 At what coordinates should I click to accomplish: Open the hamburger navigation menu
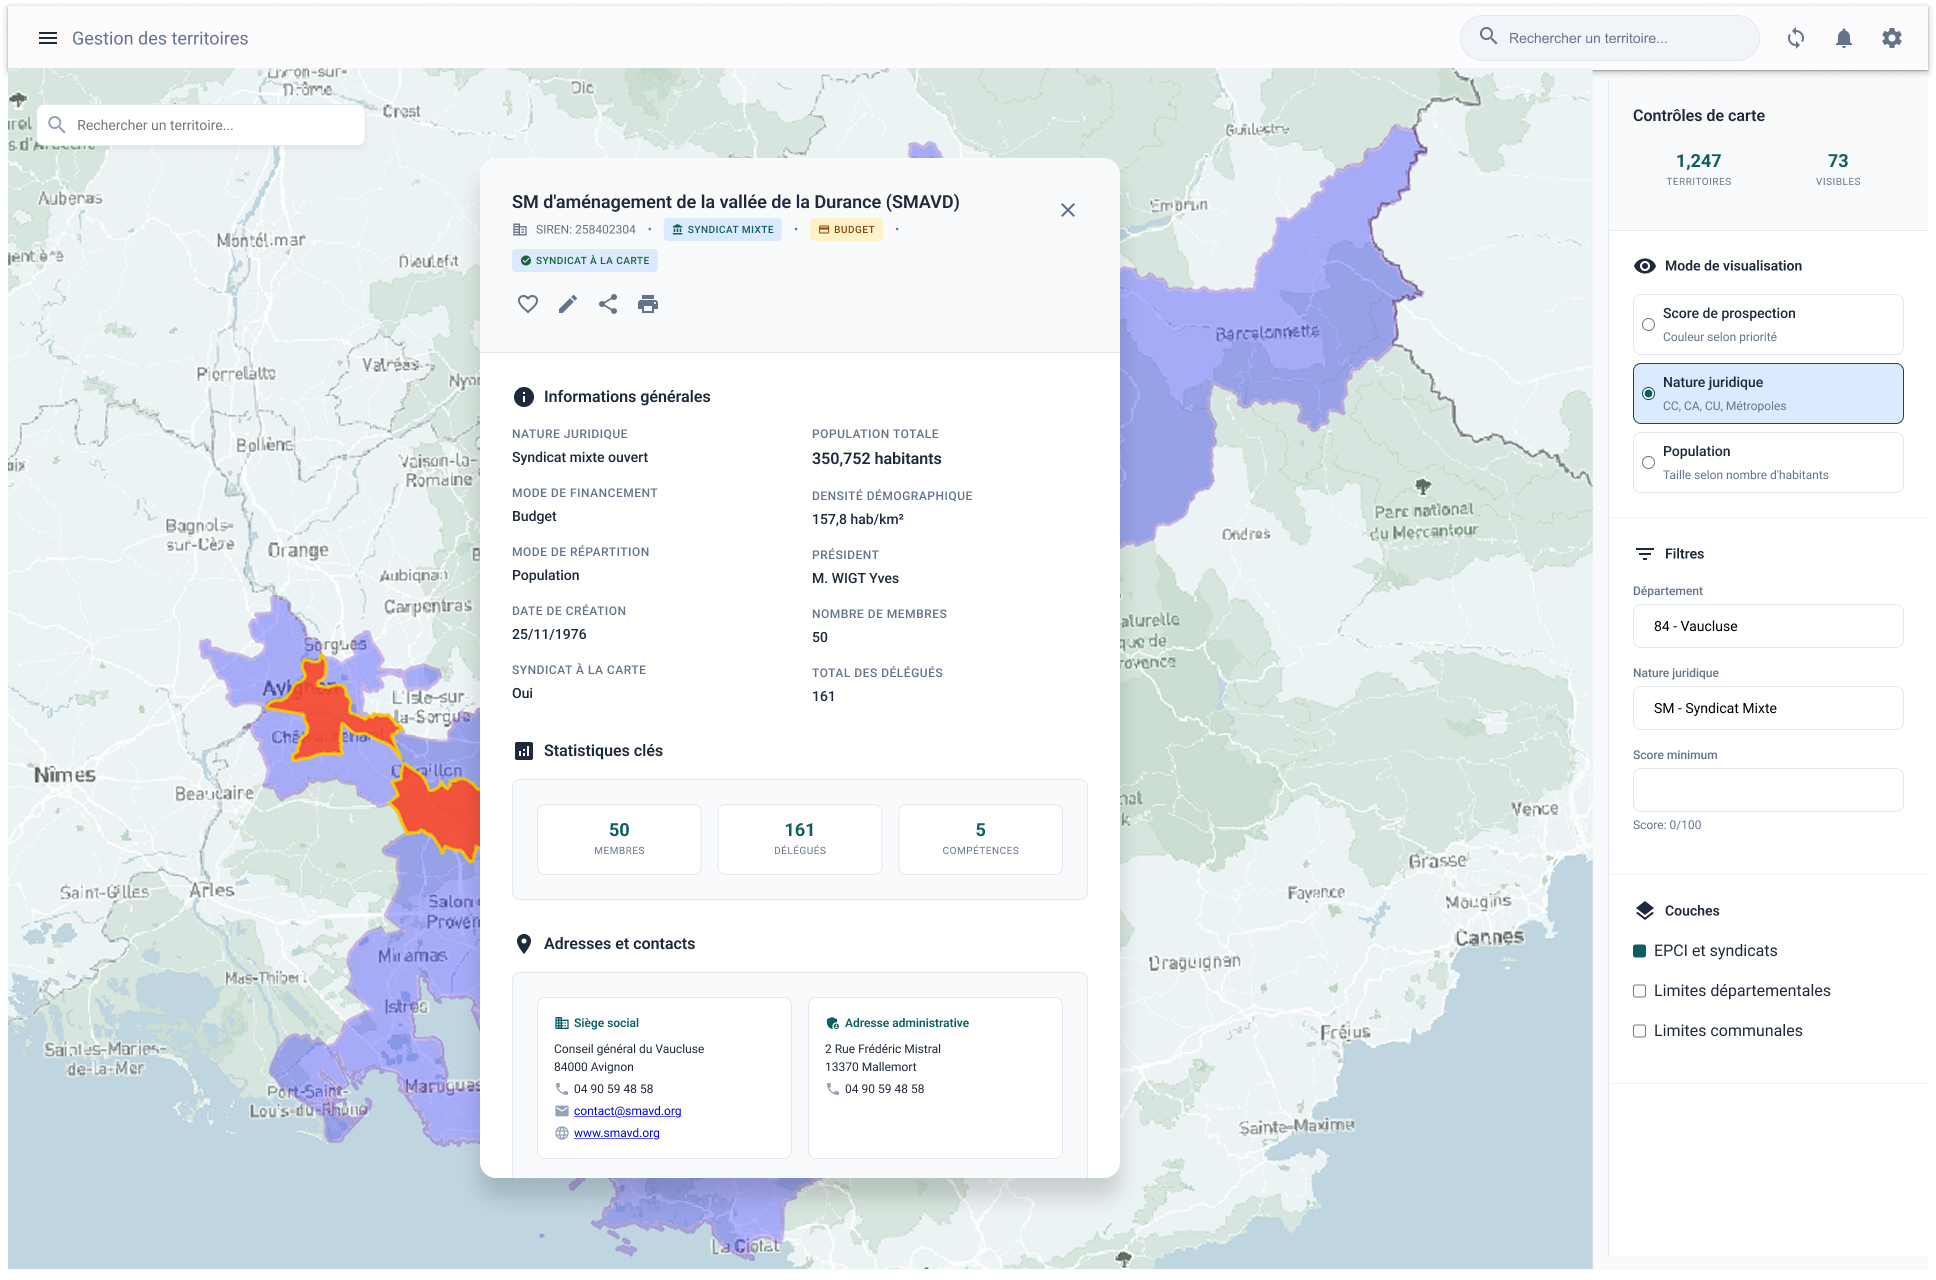[x=47, y=38]
